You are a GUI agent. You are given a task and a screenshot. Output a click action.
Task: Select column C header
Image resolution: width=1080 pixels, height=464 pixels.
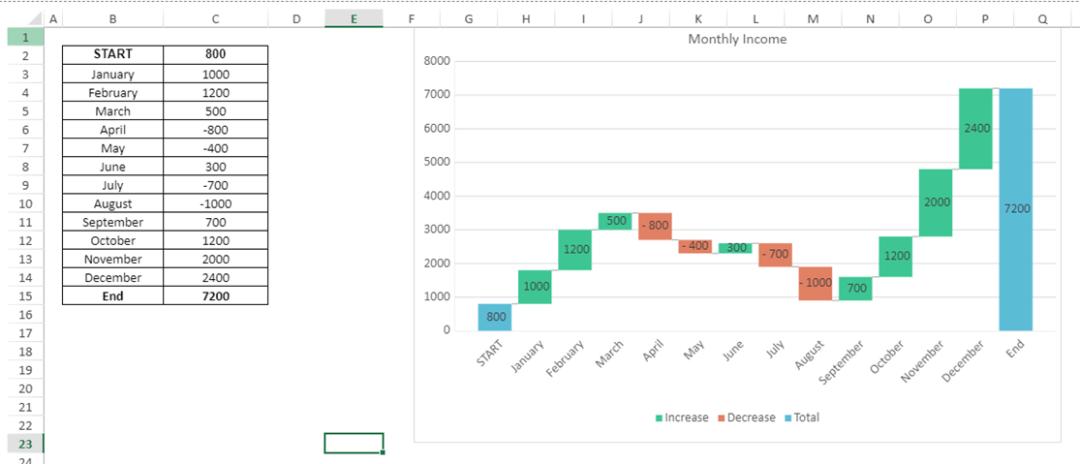(x=216, y=19)
